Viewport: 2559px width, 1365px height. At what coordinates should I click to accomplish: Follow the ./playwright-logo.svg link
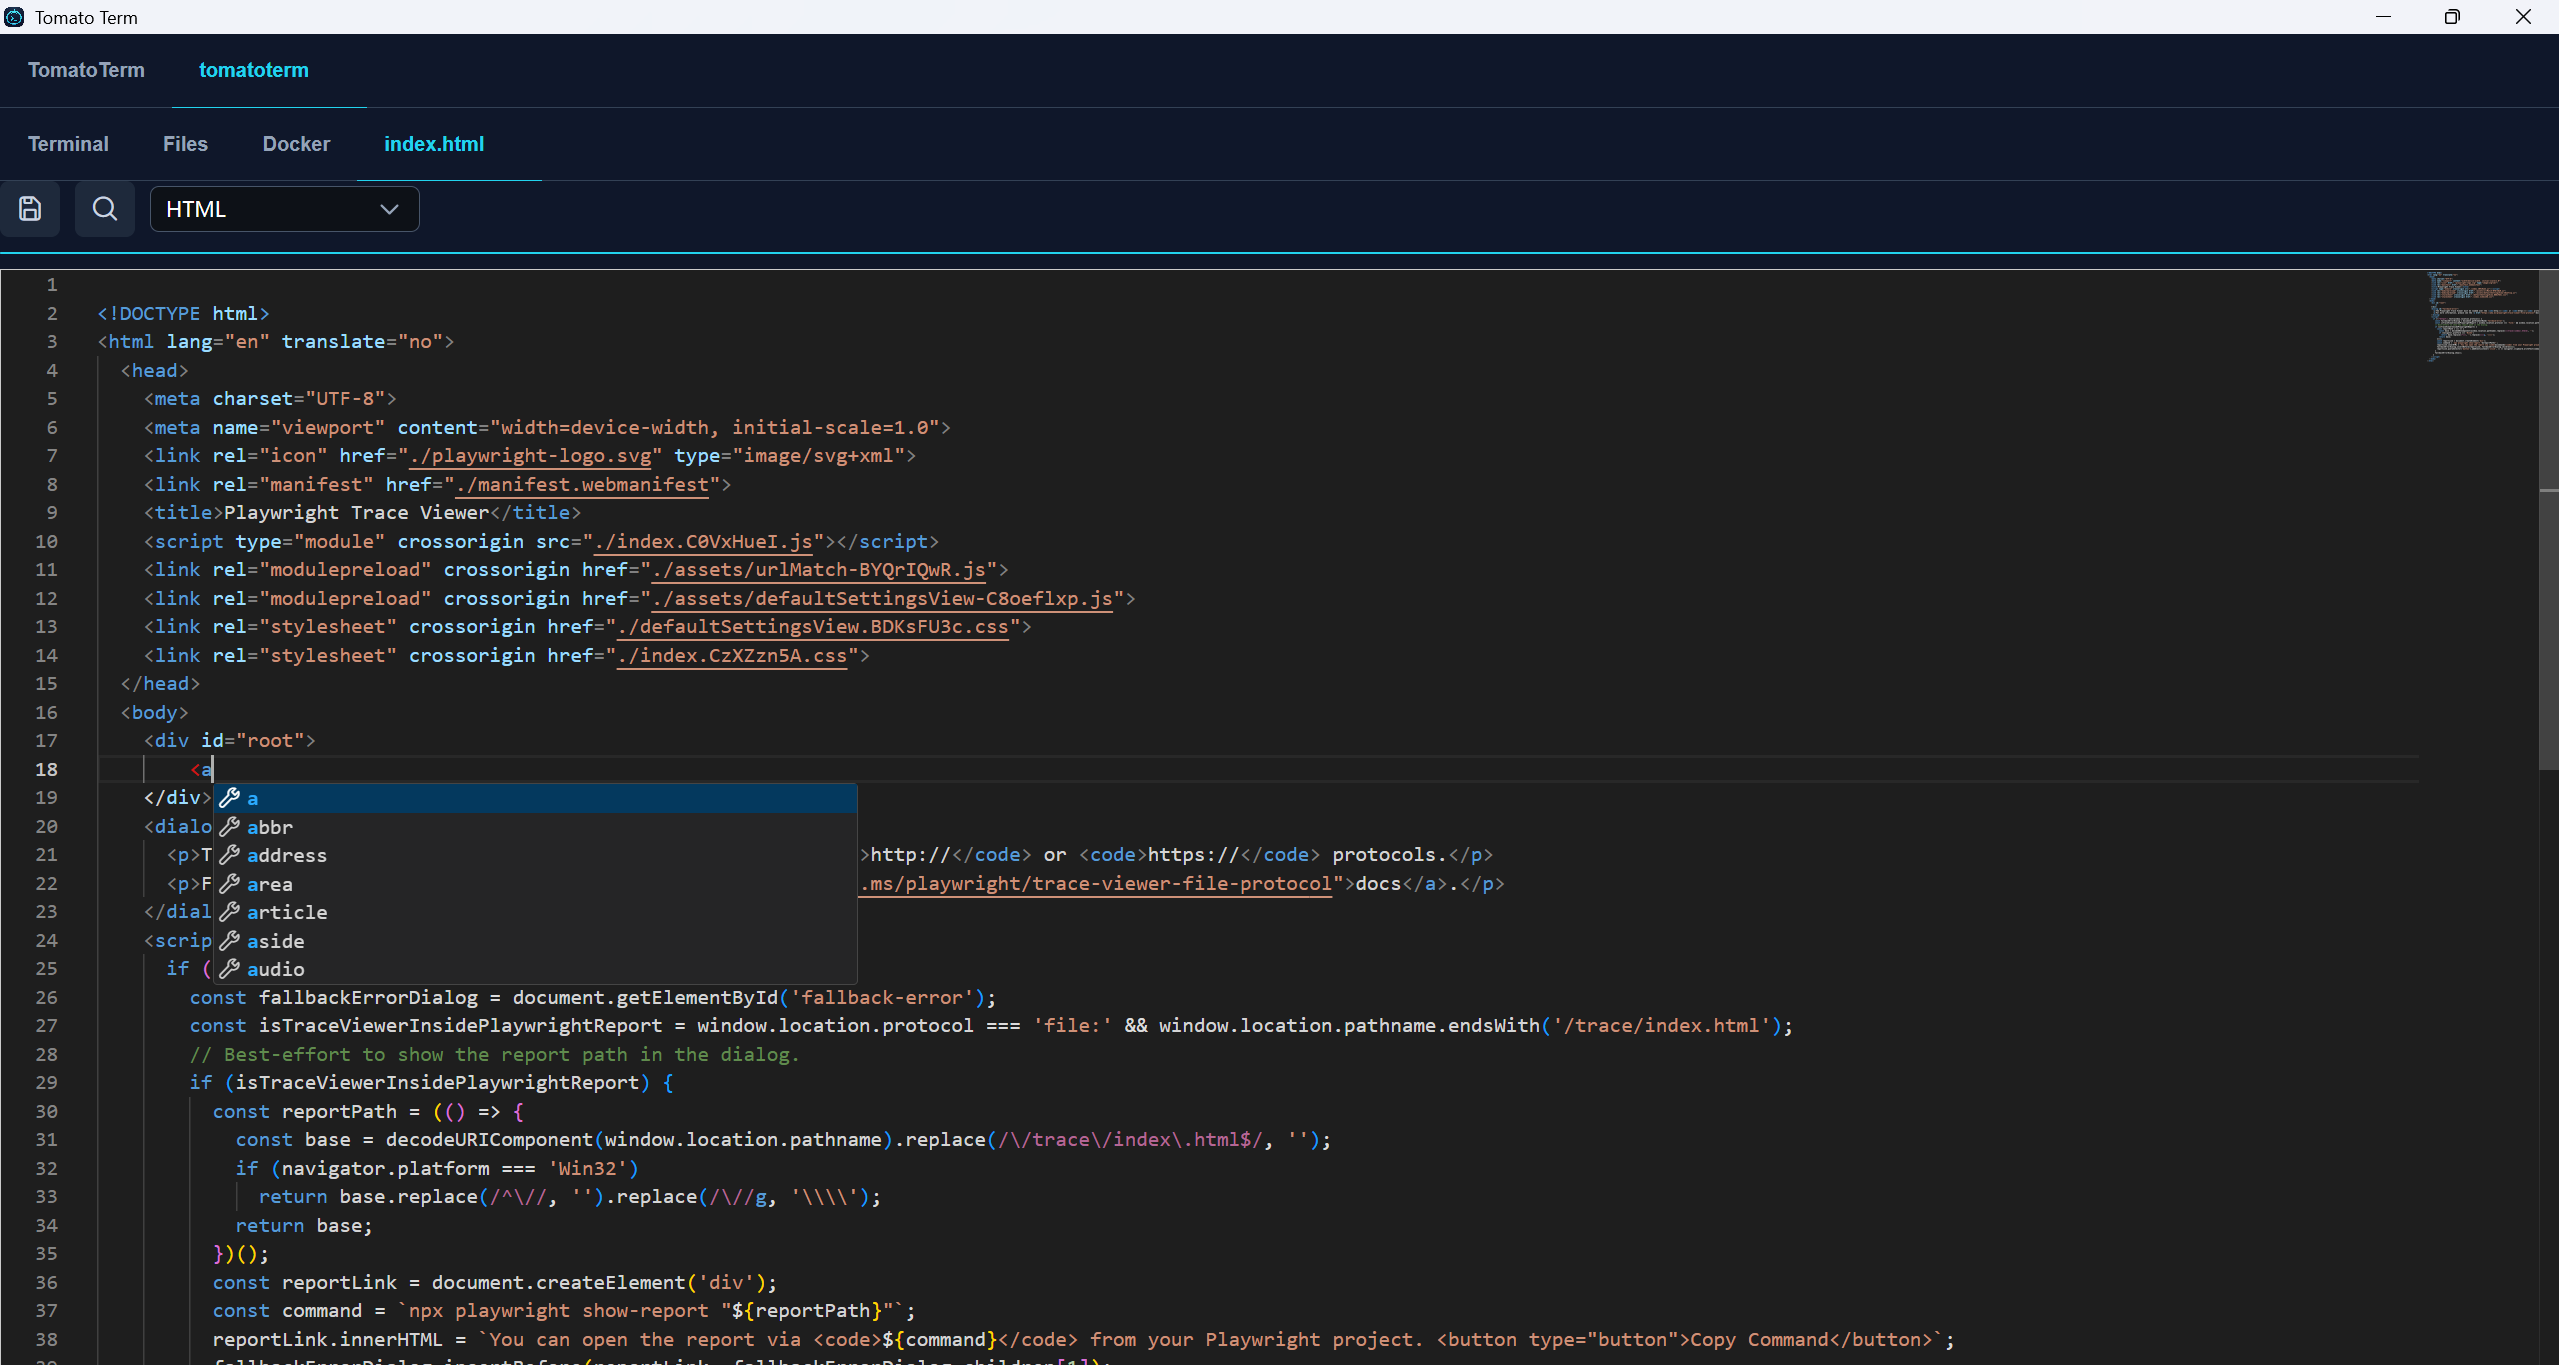coord(530,456)
